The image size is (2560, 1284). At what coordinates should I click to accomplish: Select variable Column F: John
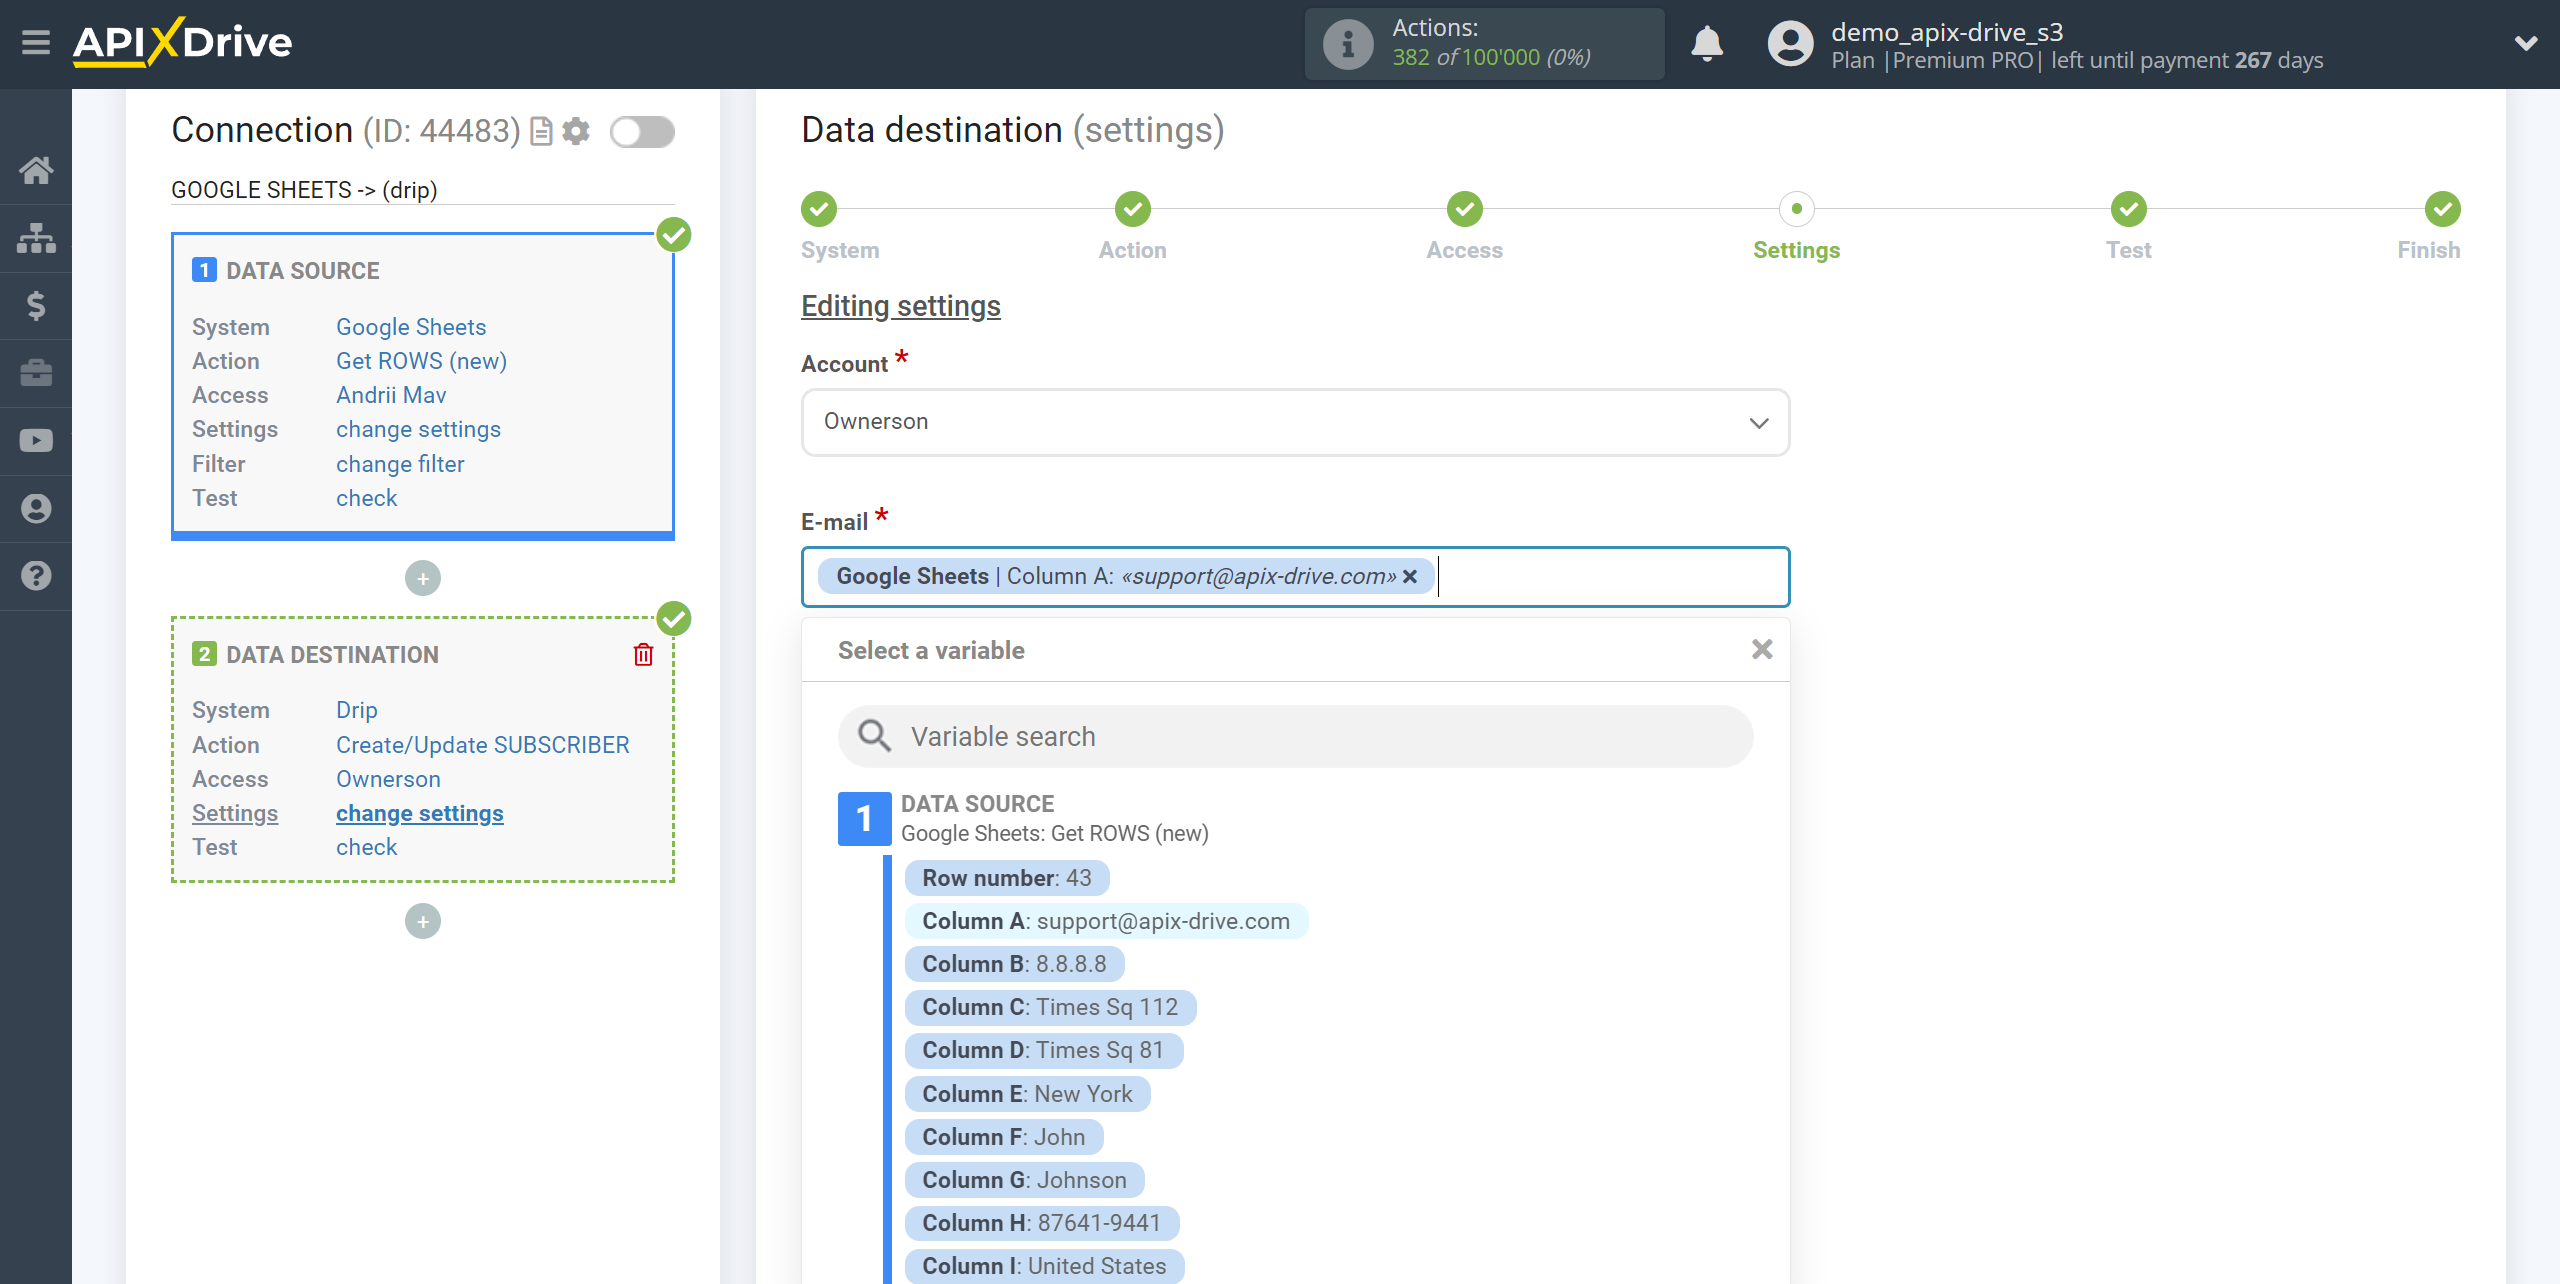click(x=1003, y=1137)
